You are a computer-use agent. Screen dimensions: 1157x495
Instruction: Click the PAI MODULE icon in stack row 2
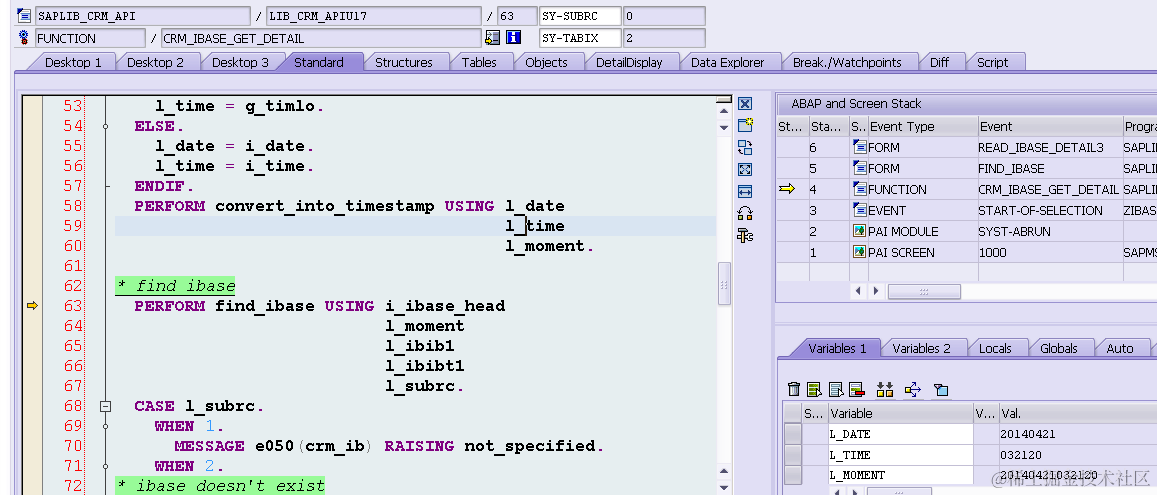coord(860,232)
